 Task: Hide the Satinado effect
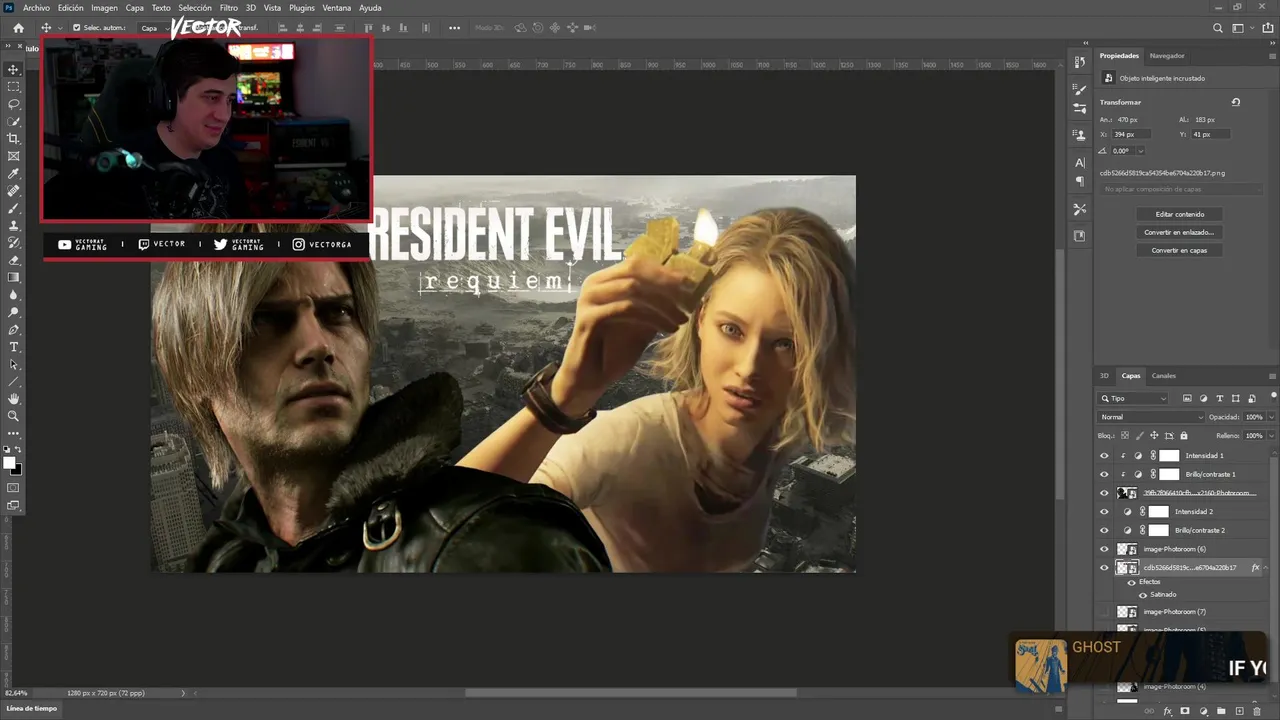tap(1143, 595)
